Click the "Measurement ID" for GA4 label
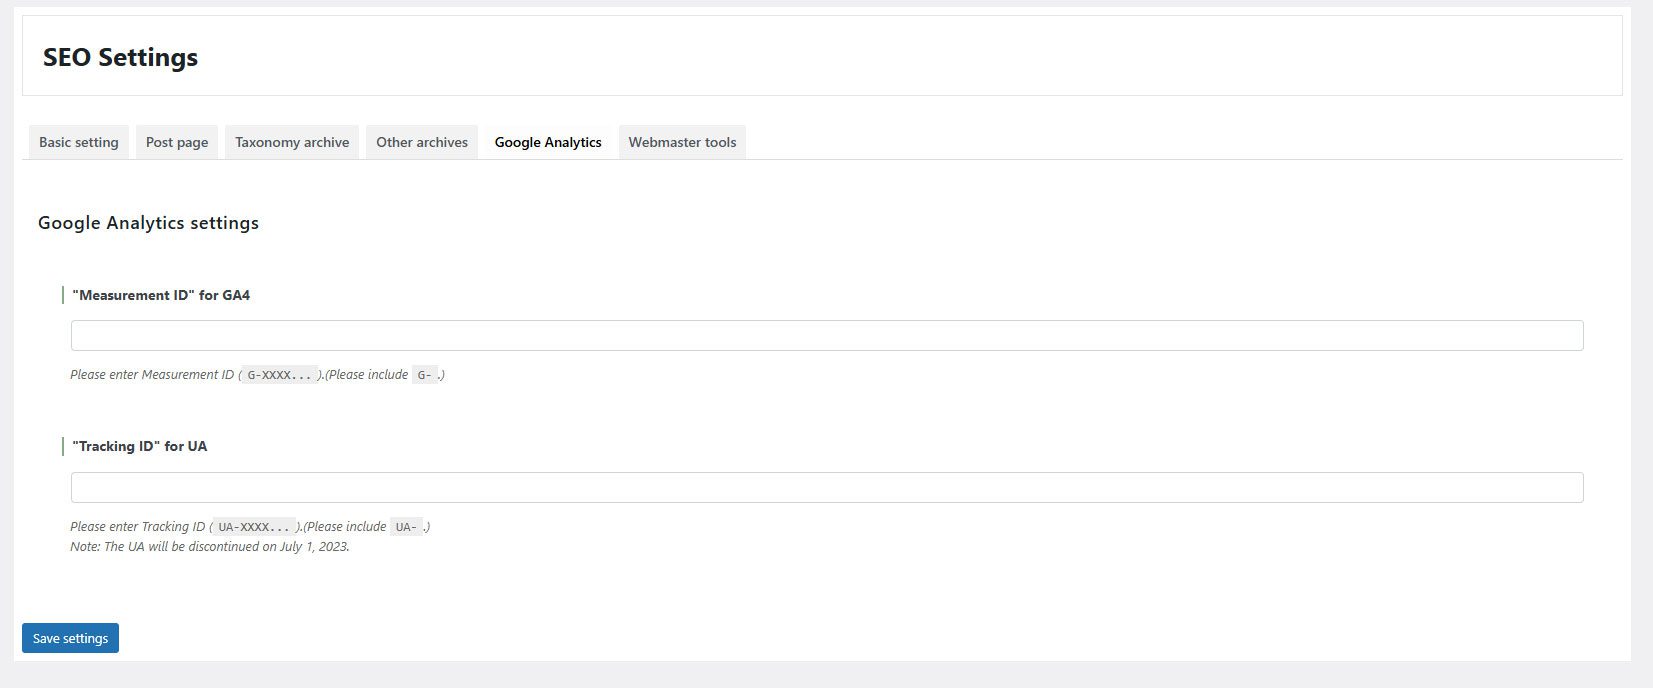1653x688 pixels. [161, 295]
